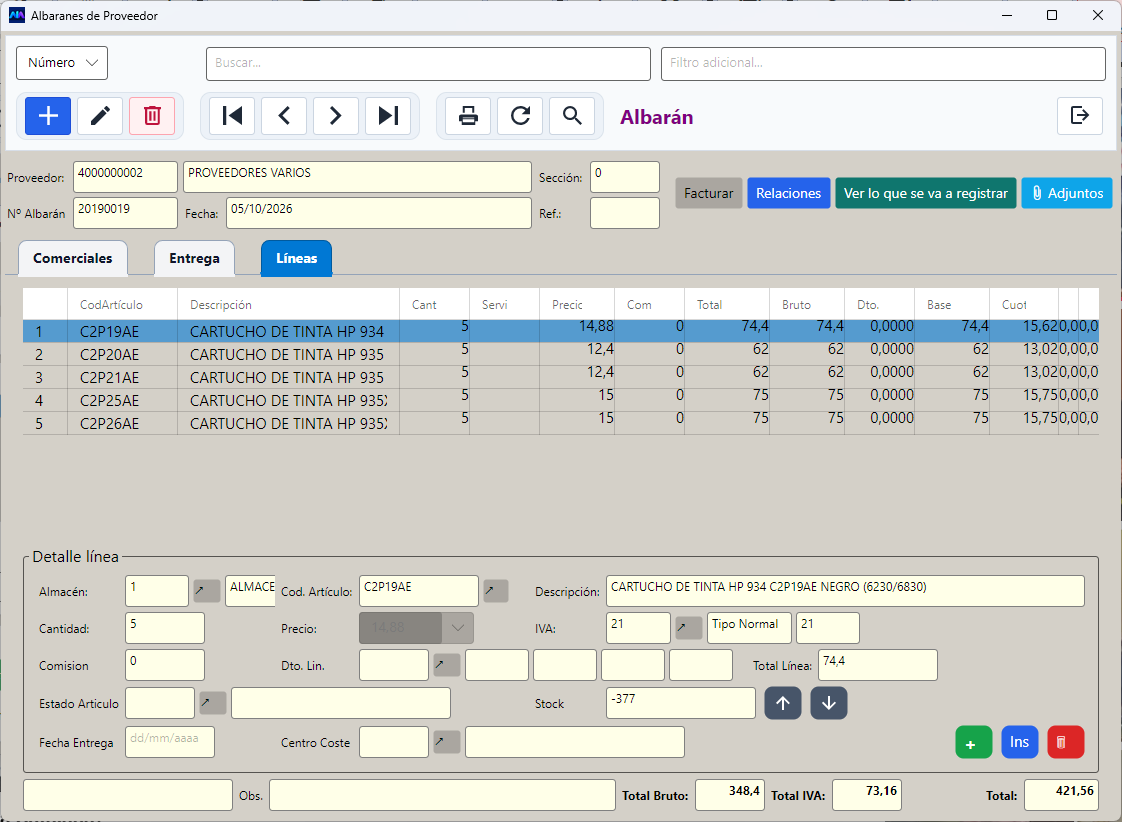Click the Buscar search field
Viewport: 1122px width, 822px height.
429,64
